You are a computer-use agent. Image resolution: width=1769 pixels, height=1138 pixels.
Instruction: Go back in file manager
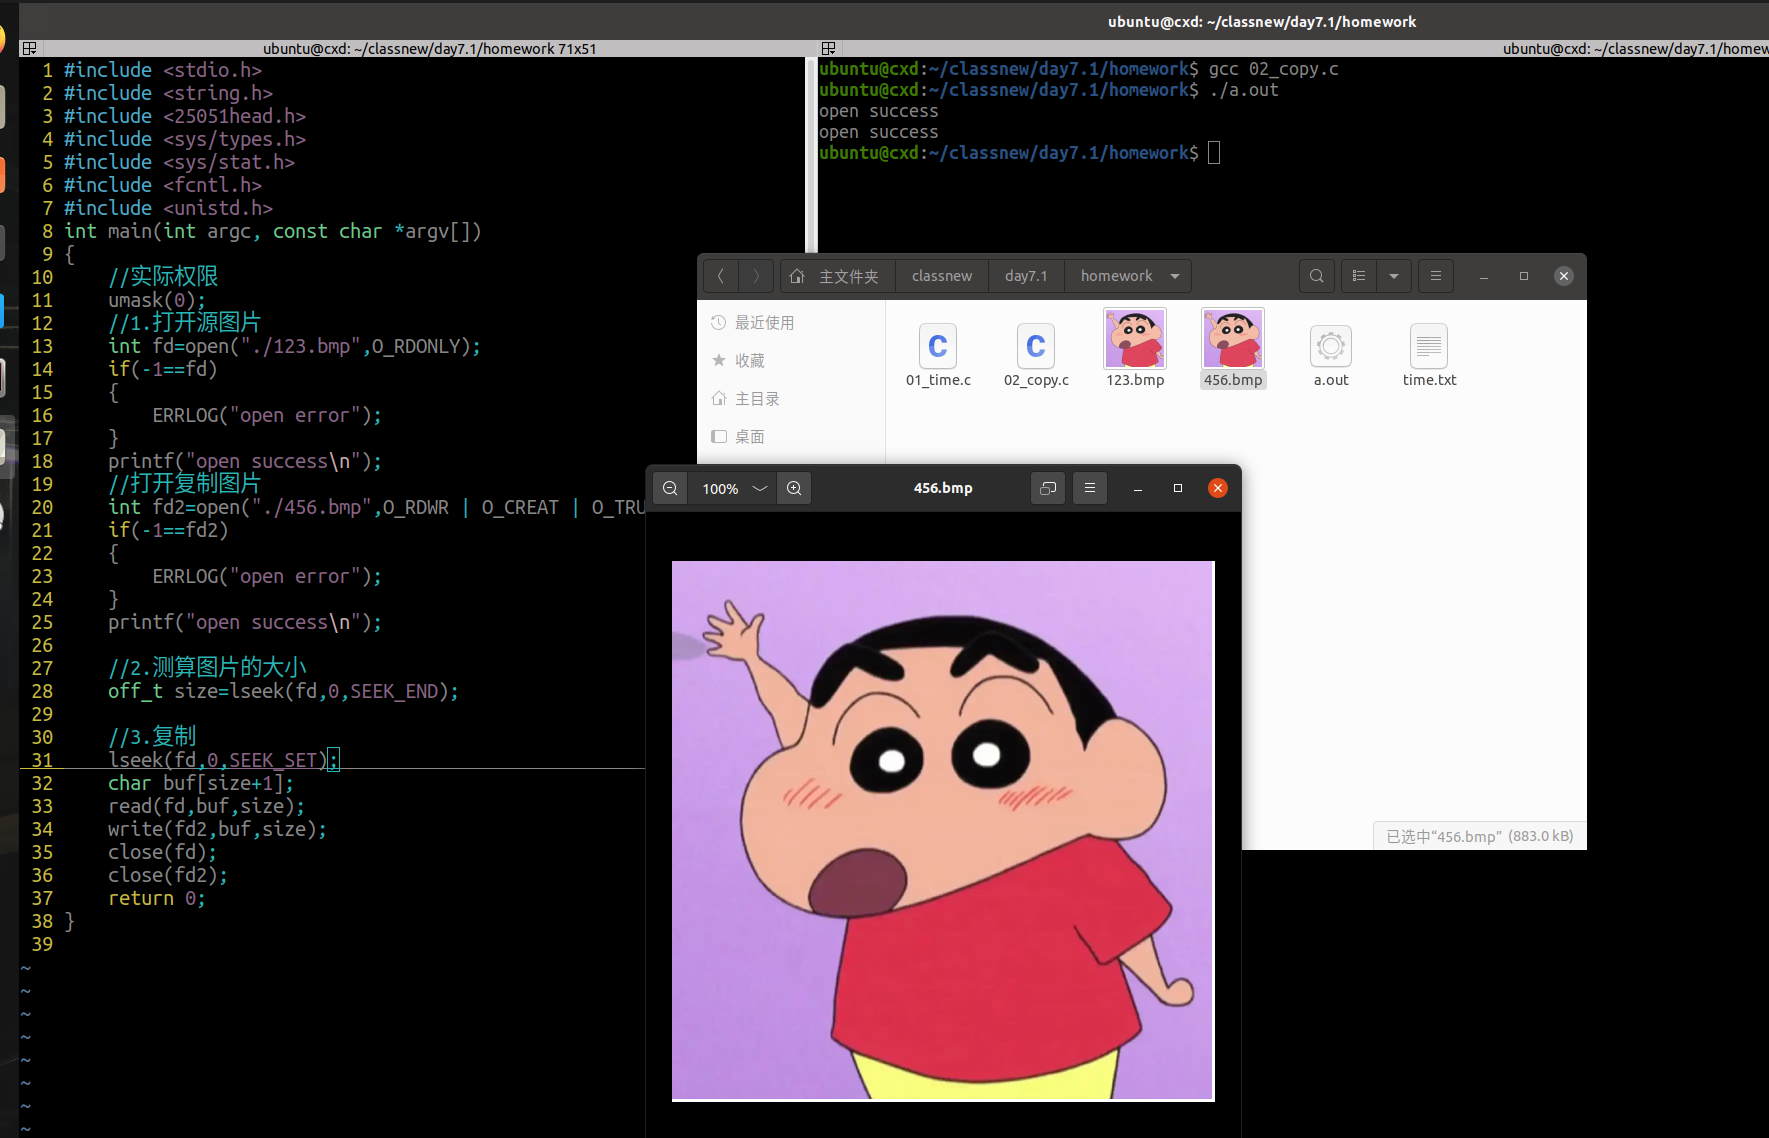(x=721, y=276)
